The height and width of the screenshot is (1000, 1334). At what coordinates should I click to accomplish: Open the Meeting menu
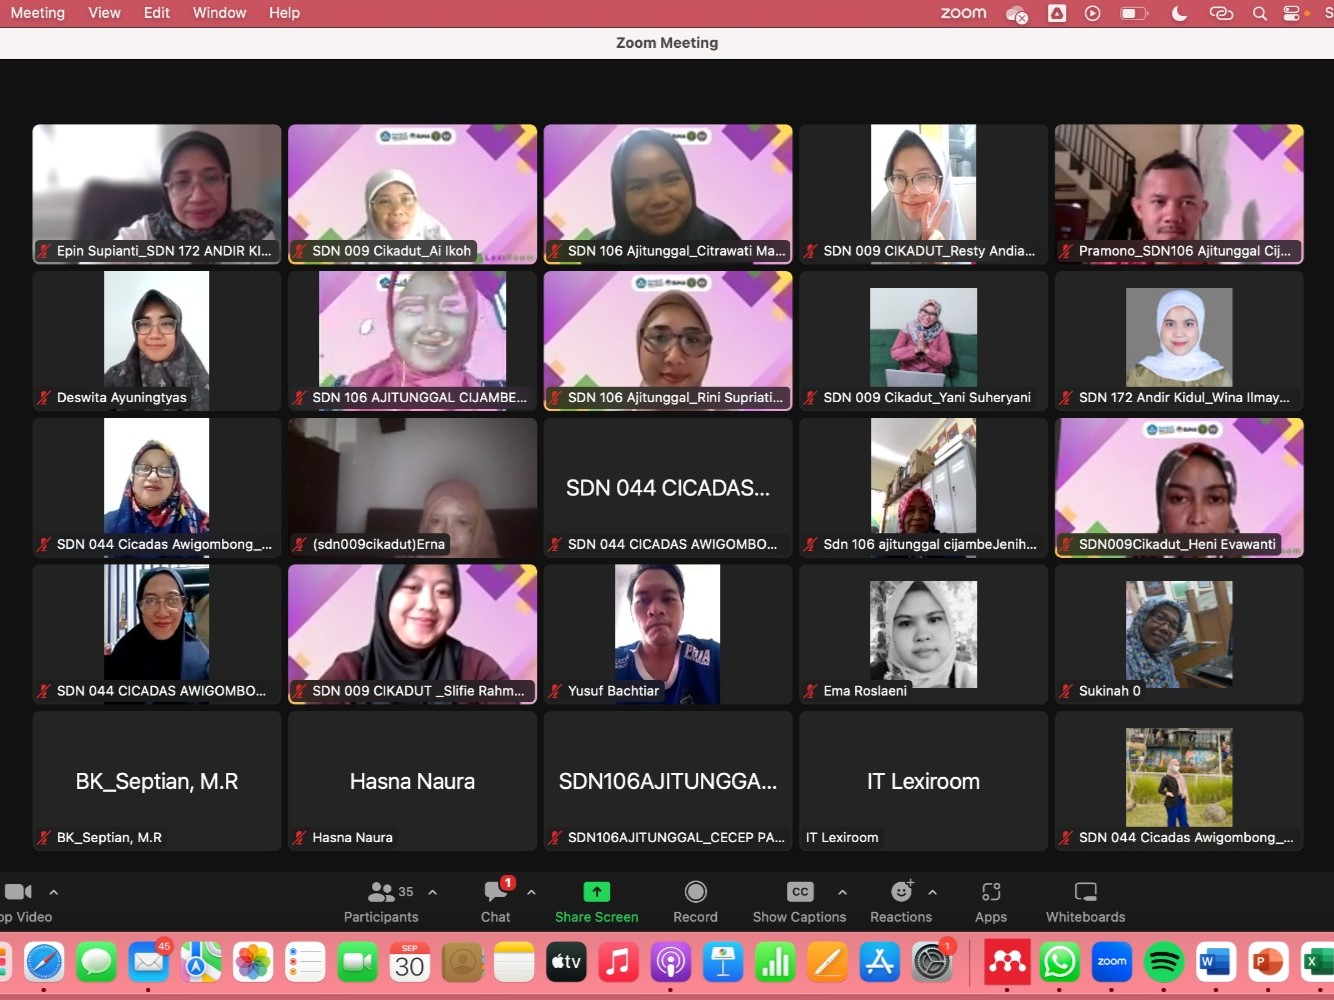pos(37,13)
